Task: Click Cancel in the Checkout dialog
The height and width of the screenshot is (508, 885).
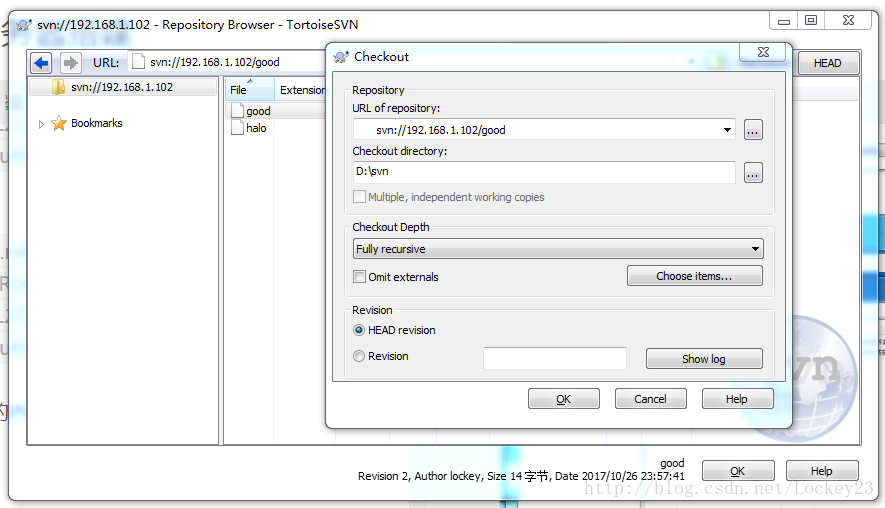Action: pos(650,399)
